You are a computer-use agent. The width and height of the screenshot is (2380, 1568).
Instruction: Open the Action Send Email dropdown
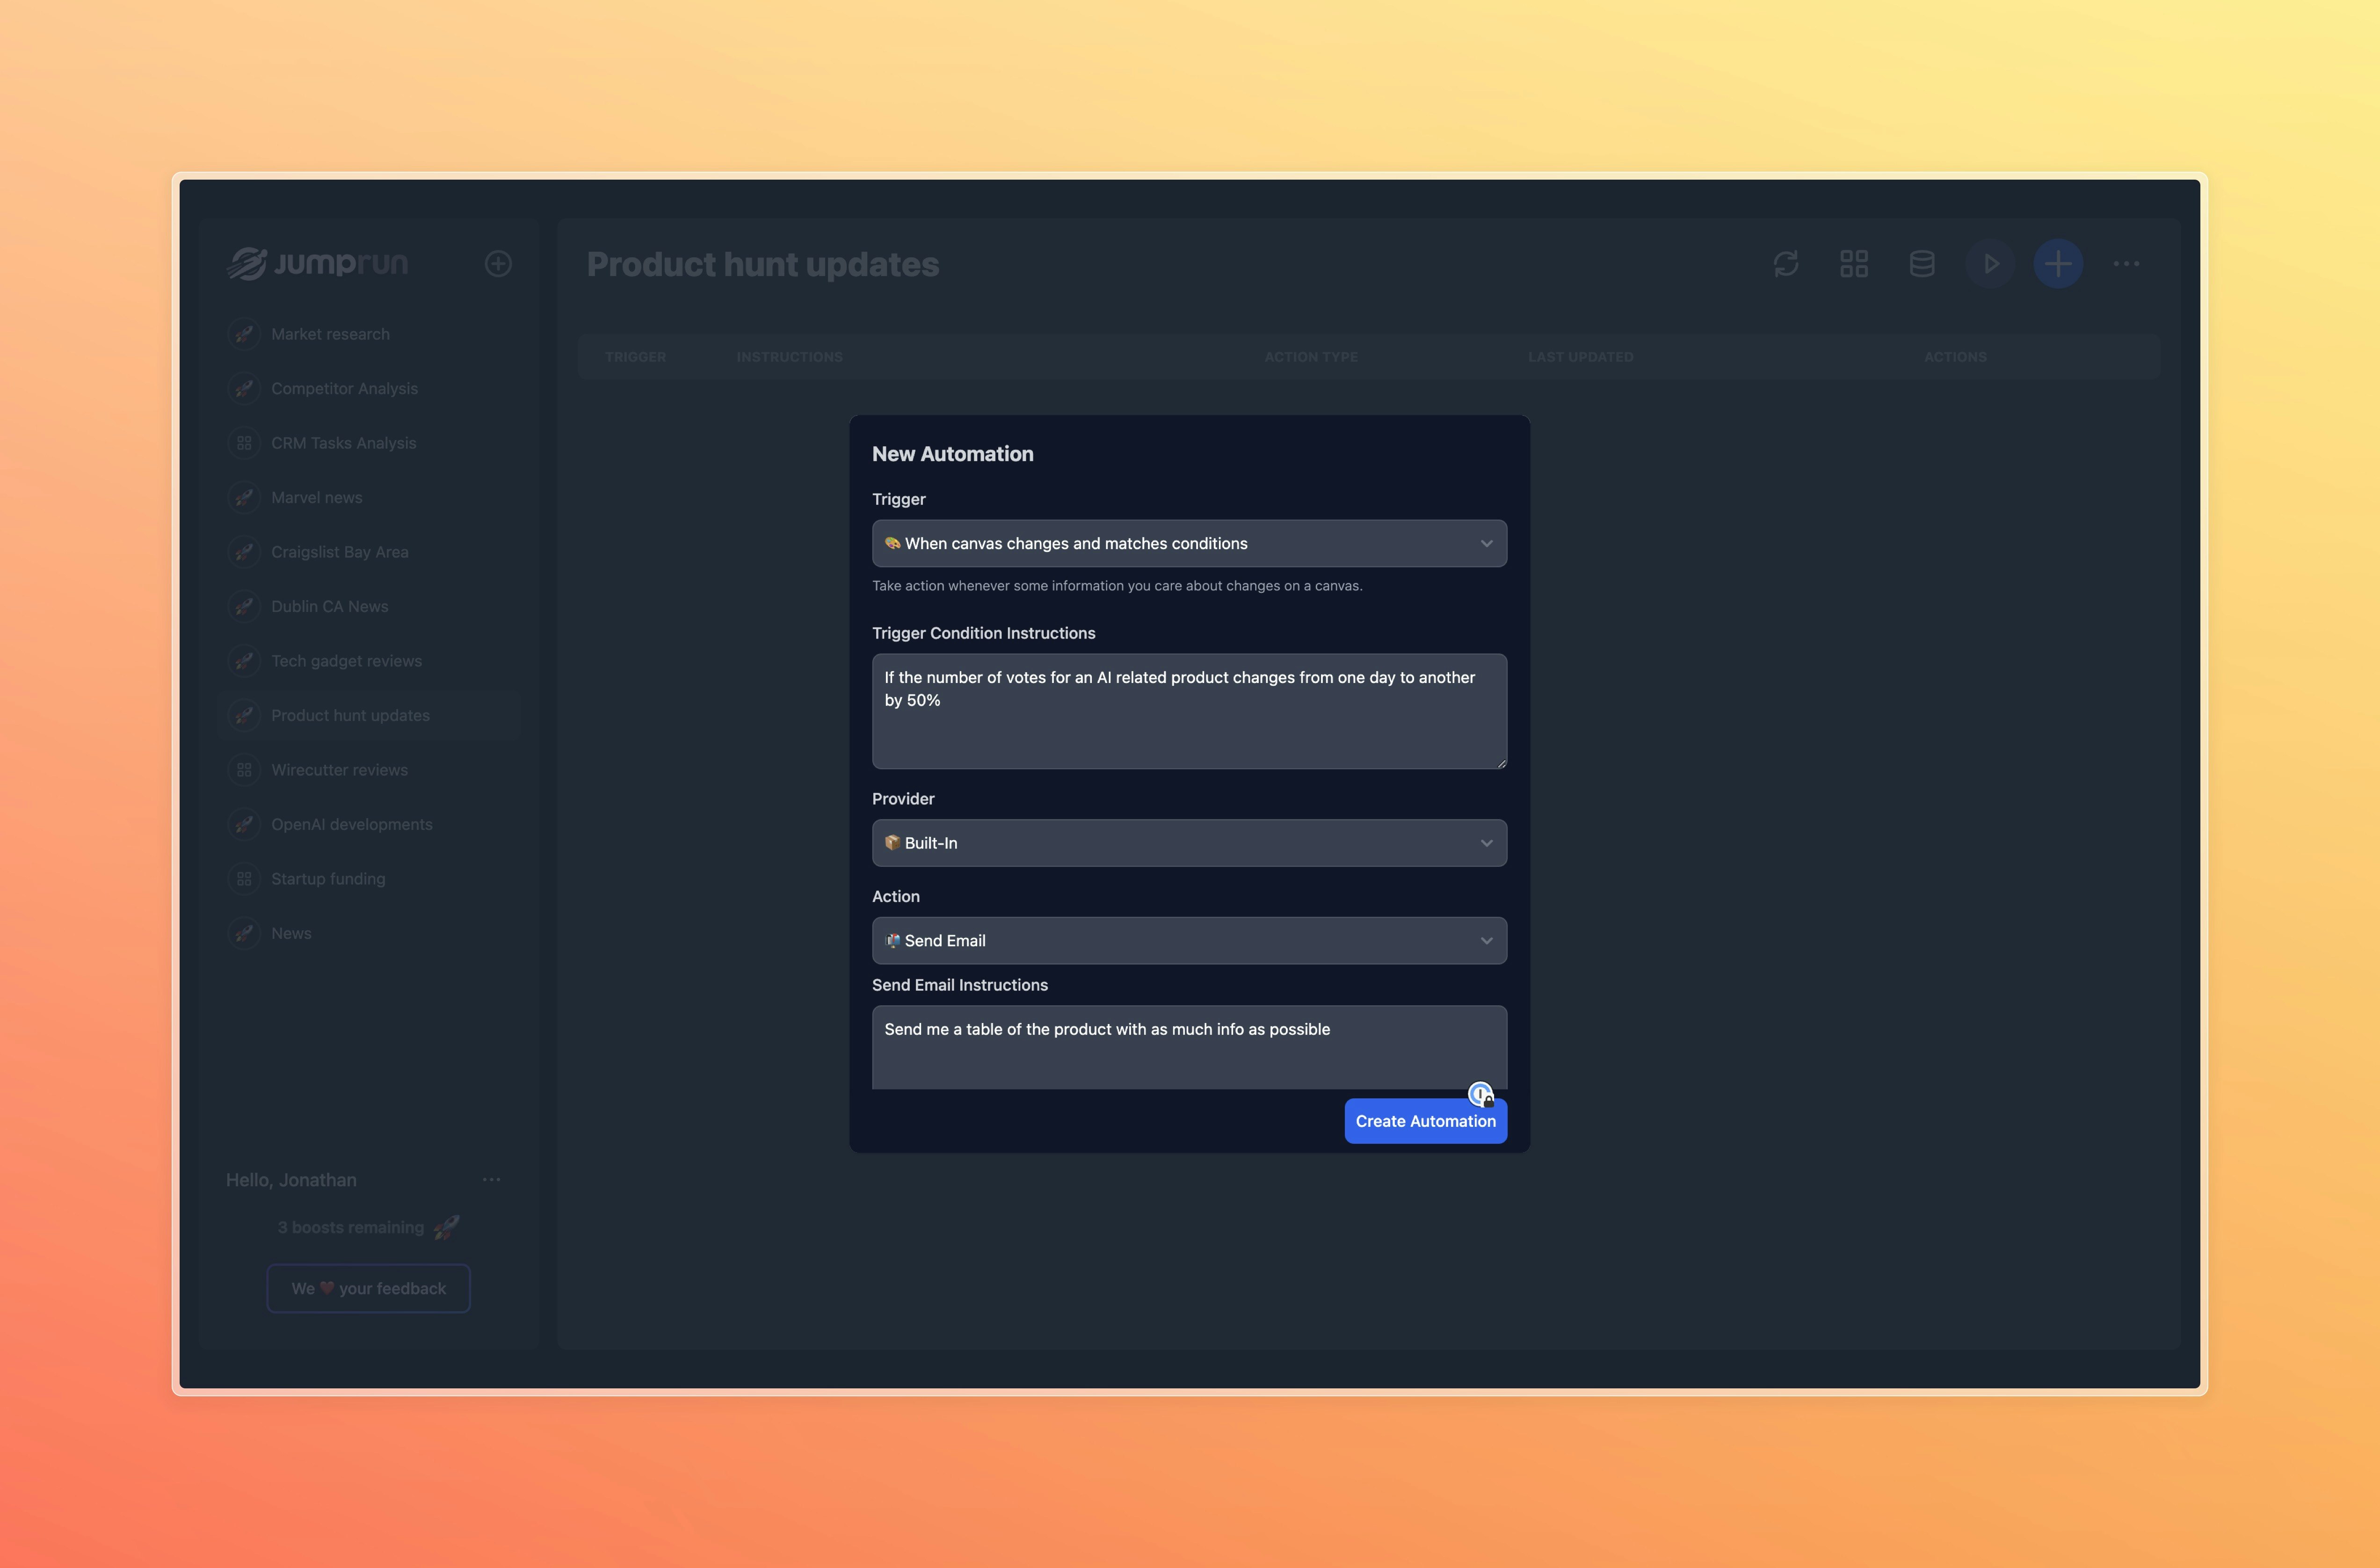pyautogui.click(x=1189, y=941)
